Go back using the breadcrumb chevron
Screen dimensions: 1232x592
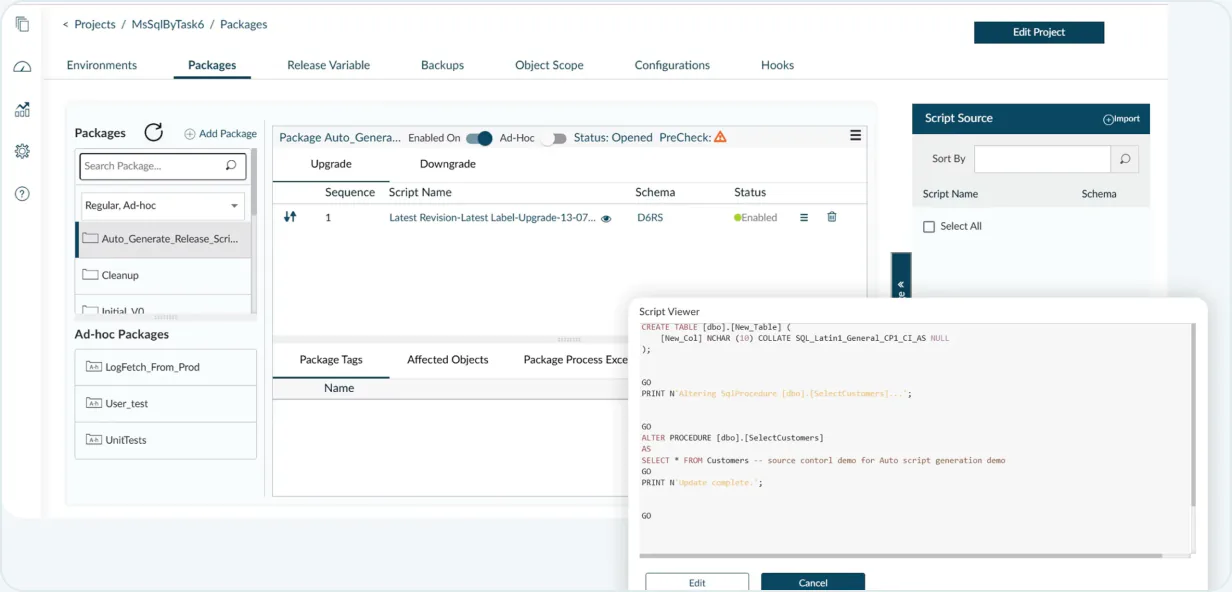point(66,24)
